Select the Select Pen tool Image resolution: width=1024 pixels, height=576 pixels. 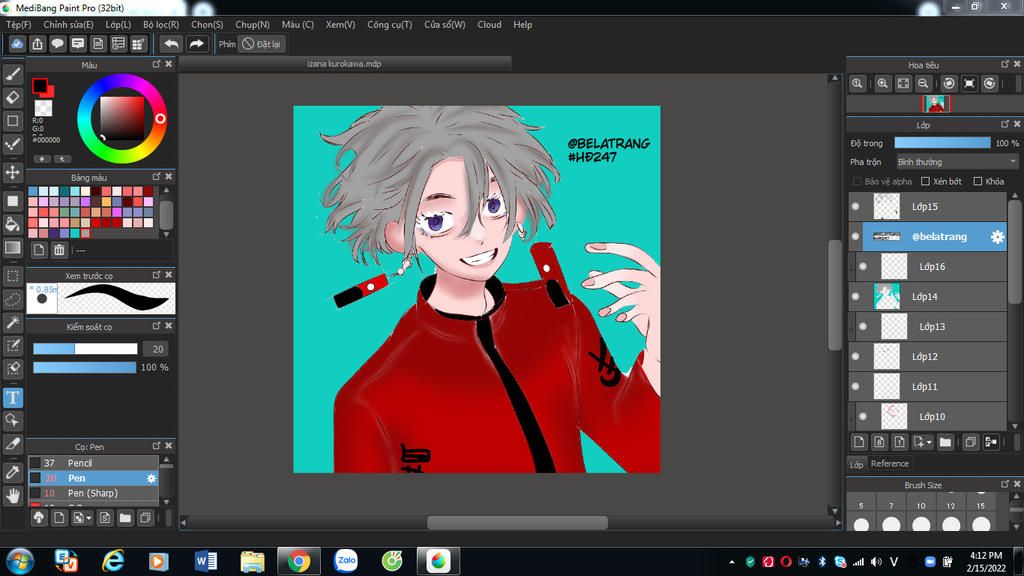tap(12, 345)
